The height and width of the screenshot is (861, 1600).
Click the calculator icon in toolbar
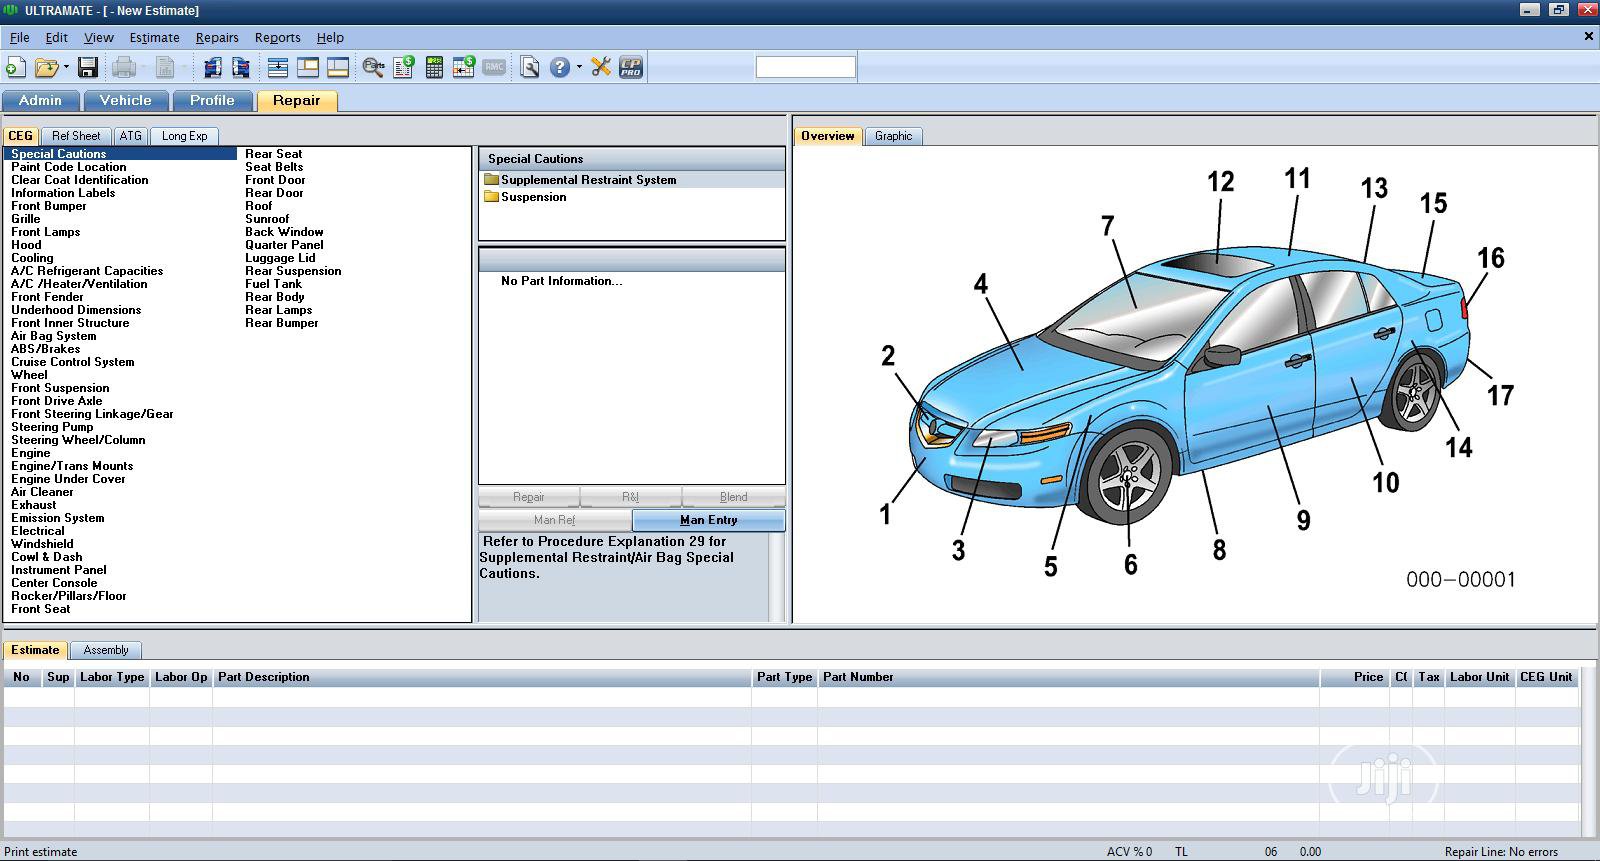(x=434, y=68)
